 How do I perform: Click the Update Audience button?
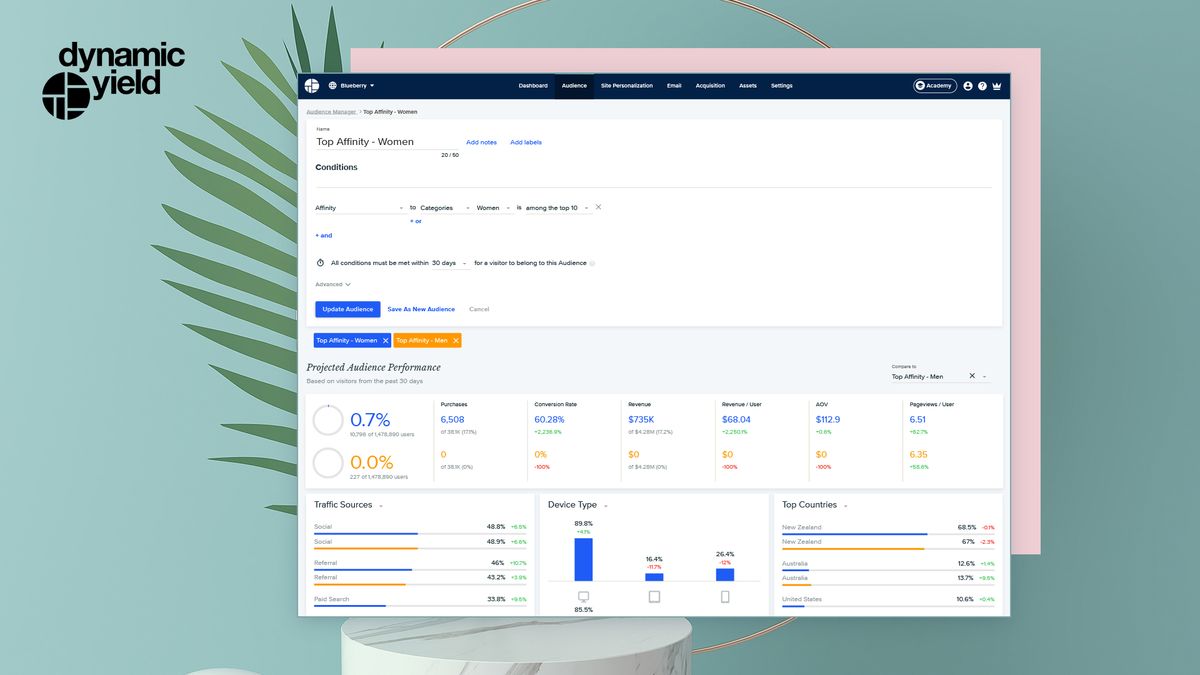click(347, 309)
